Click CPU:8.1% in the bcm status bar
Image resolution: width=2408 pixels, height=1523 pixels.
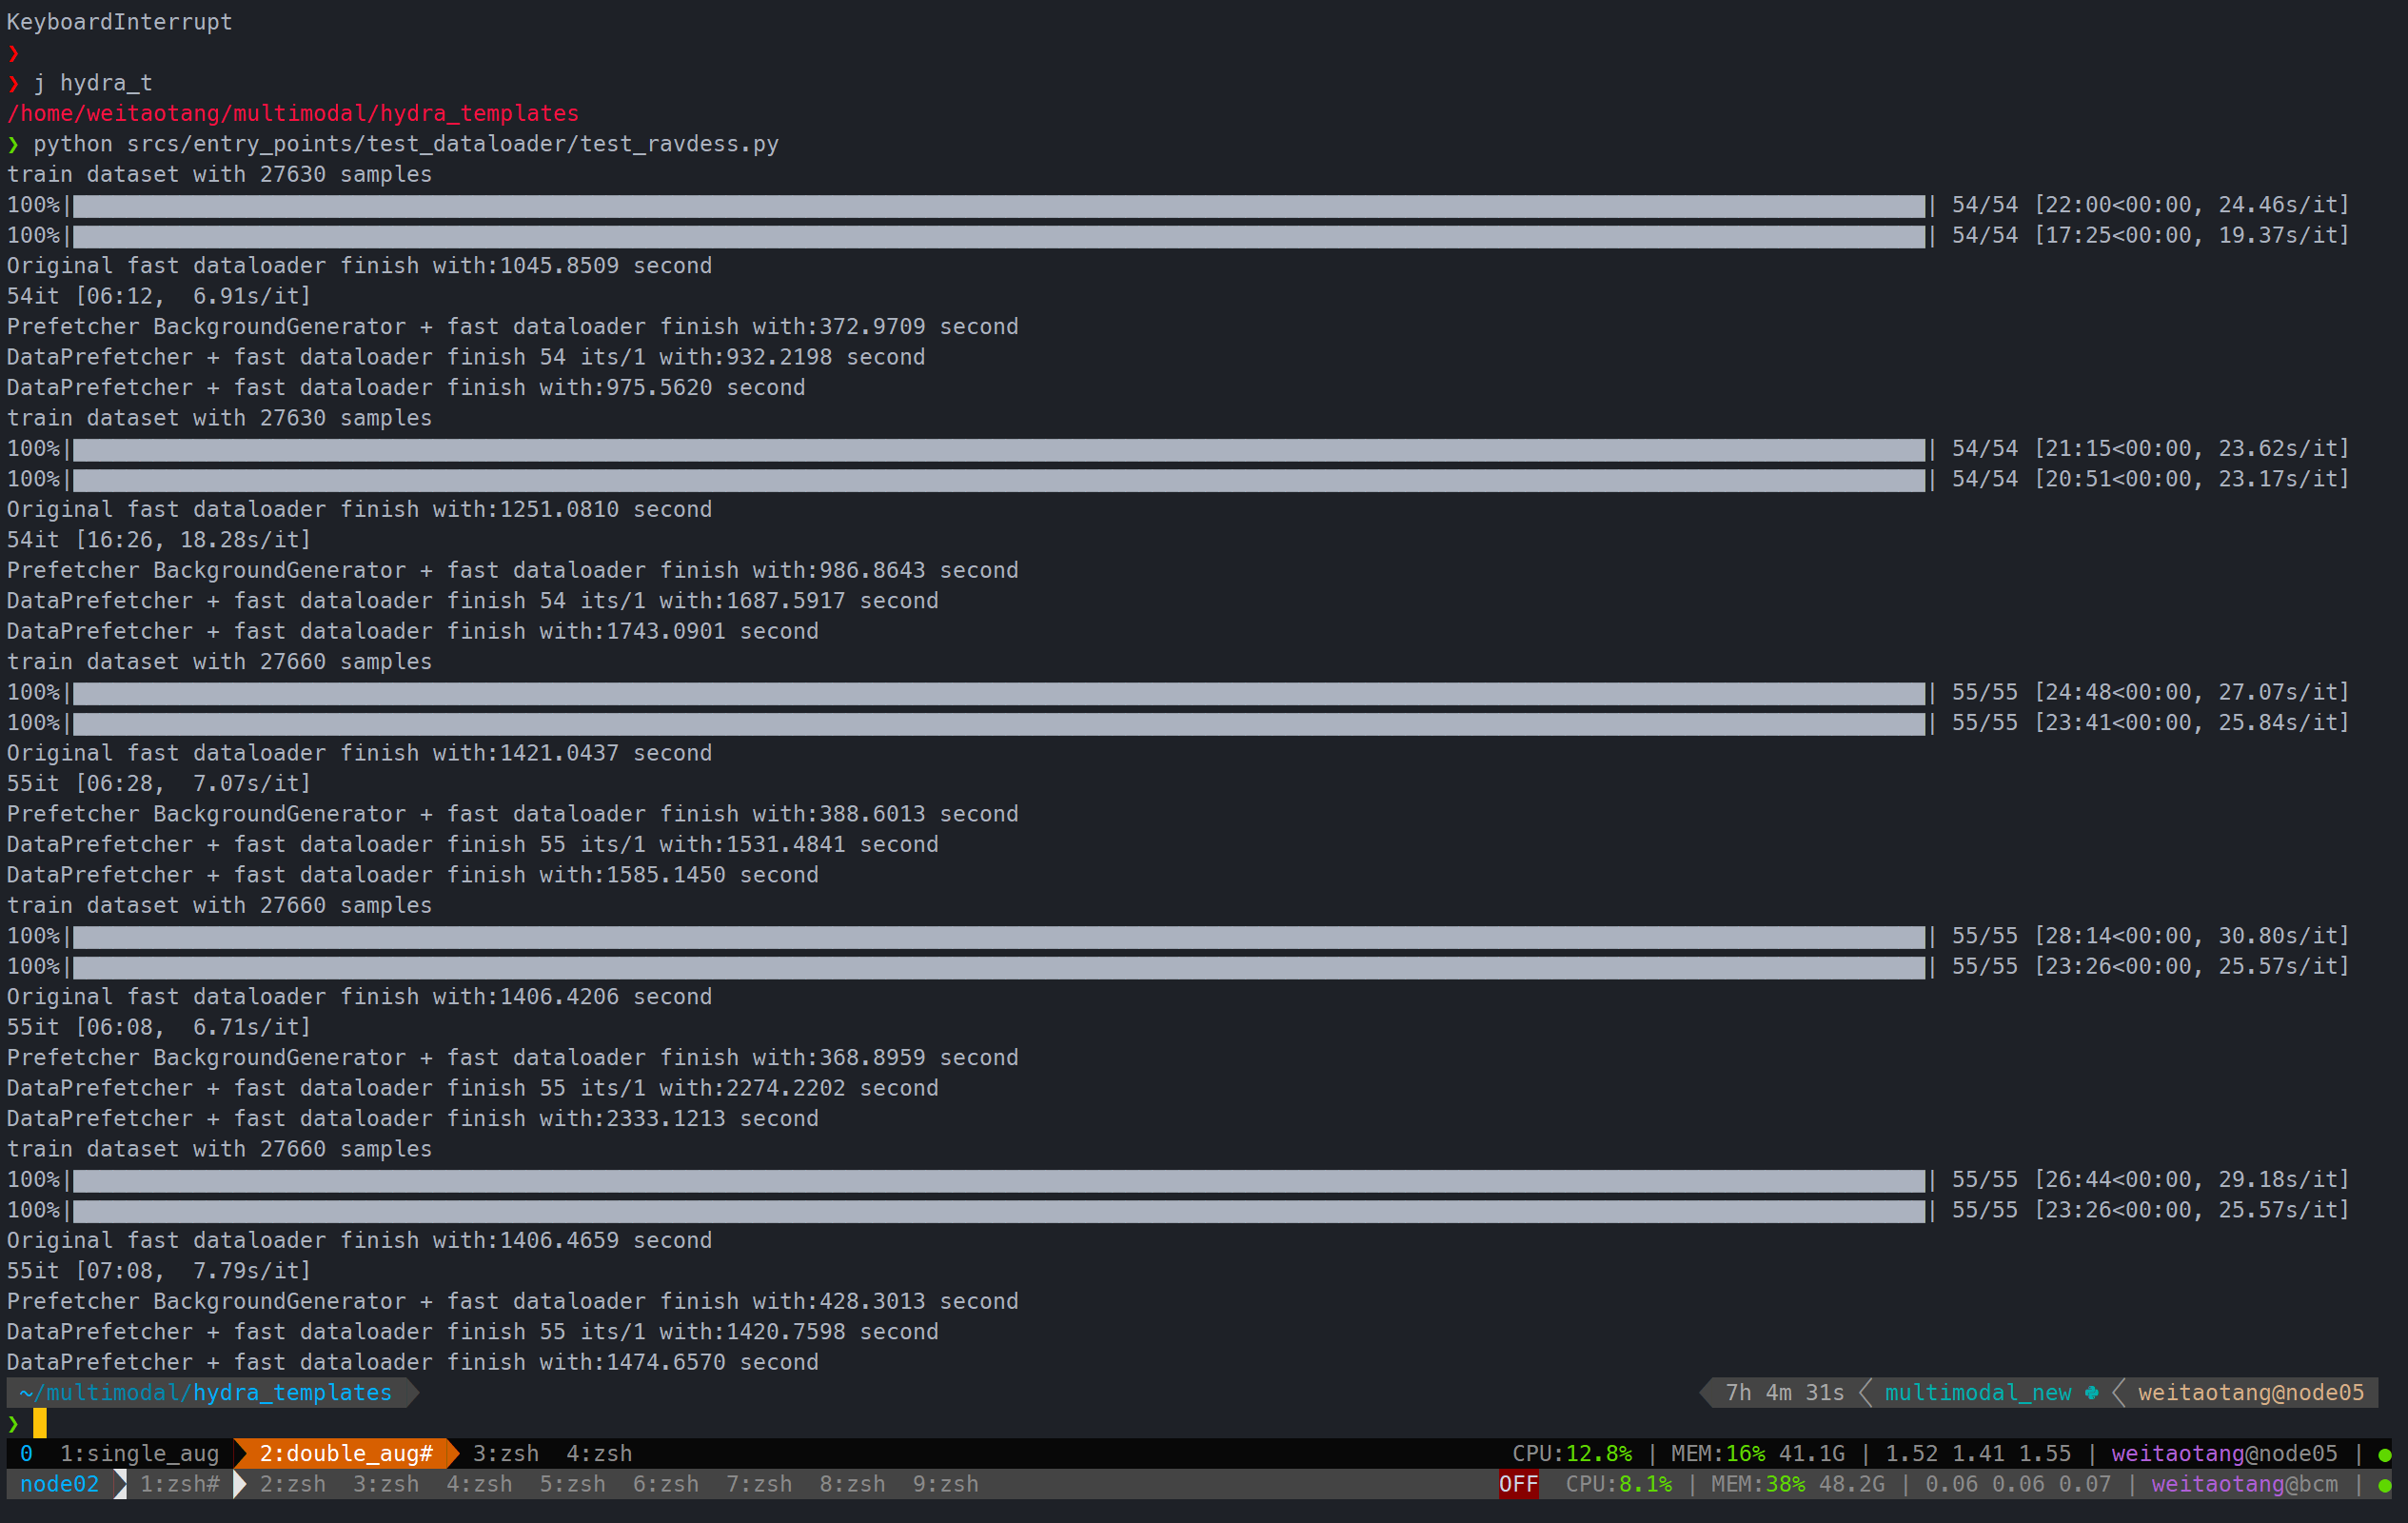pos(1618,1484)
